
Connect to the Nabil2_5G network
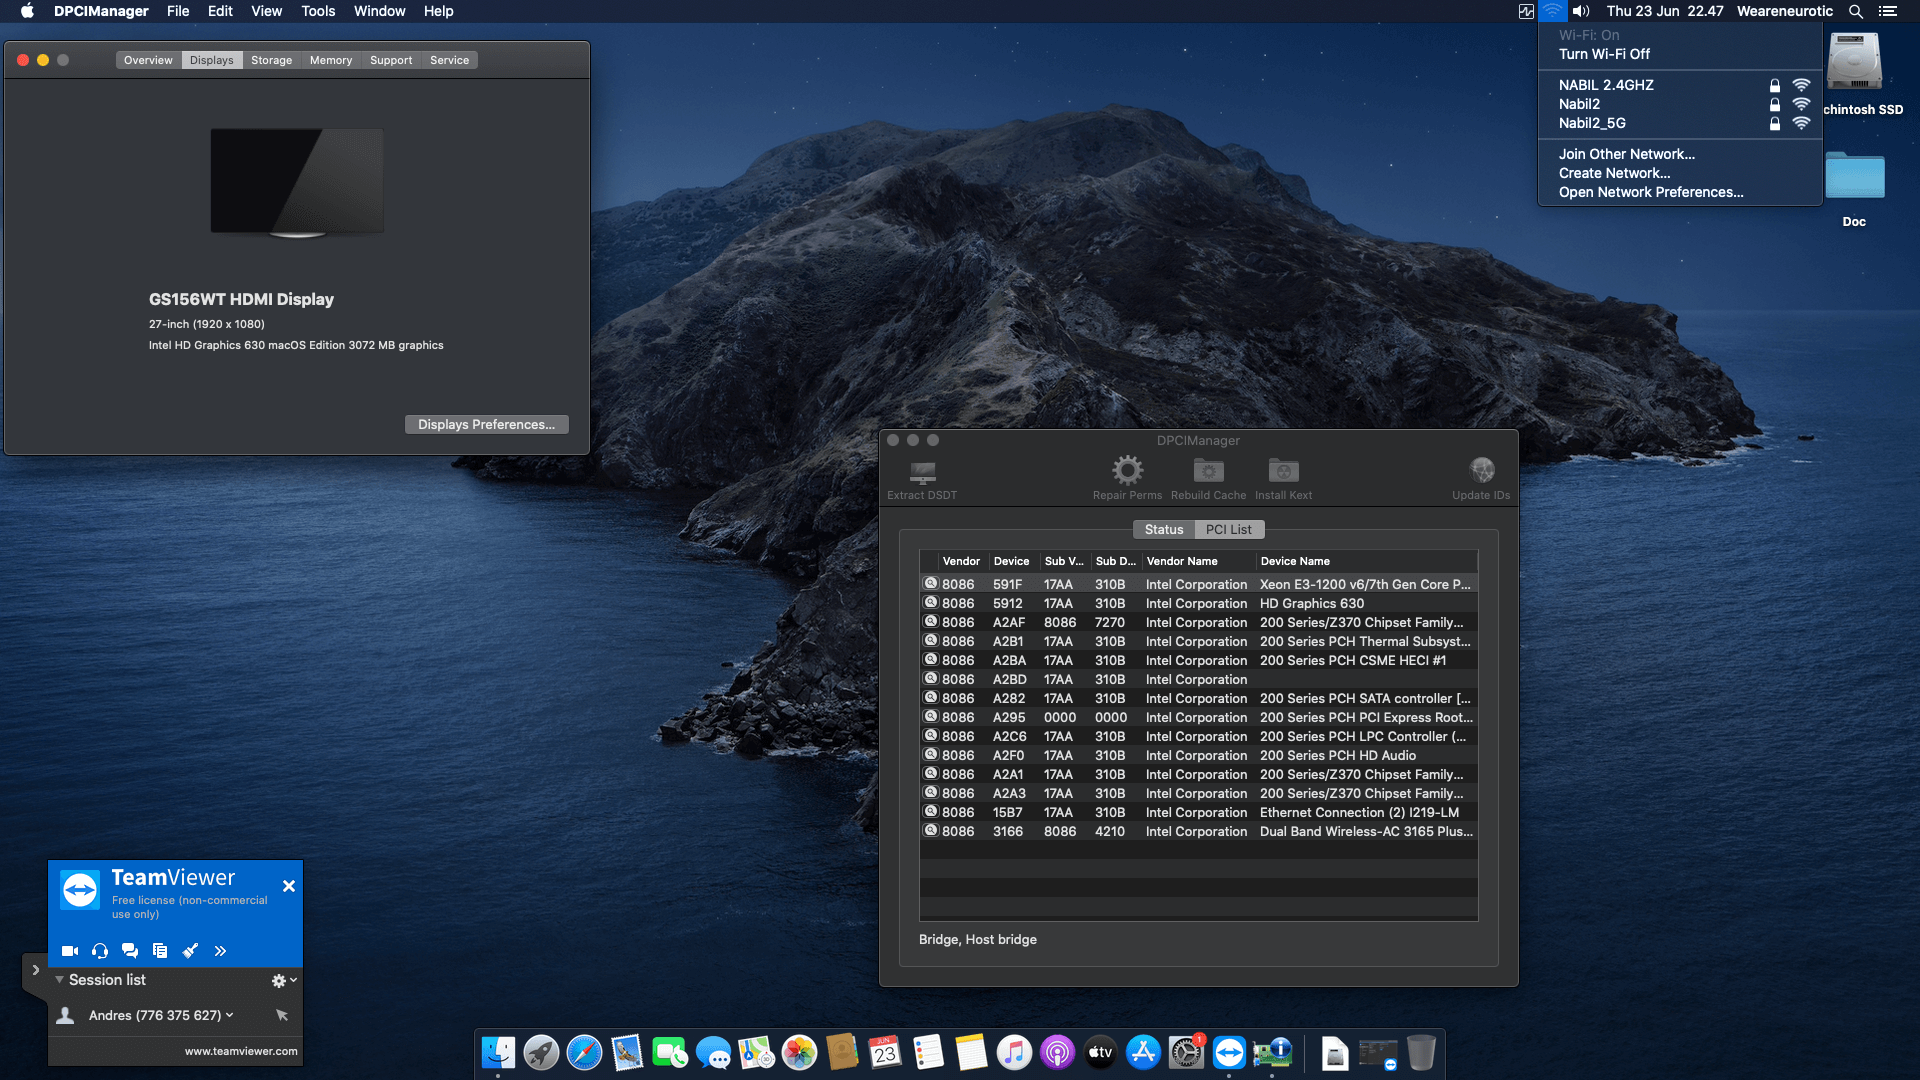pyautogui.click(x=1680, y=123)
